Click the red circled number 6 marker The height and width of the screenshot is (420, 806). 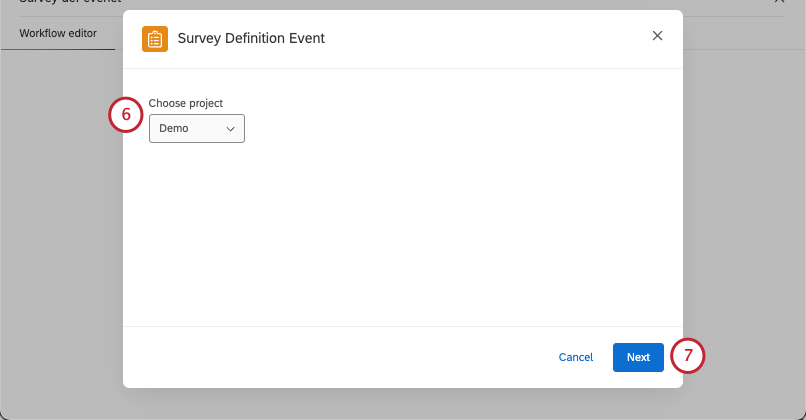point(126,115)
